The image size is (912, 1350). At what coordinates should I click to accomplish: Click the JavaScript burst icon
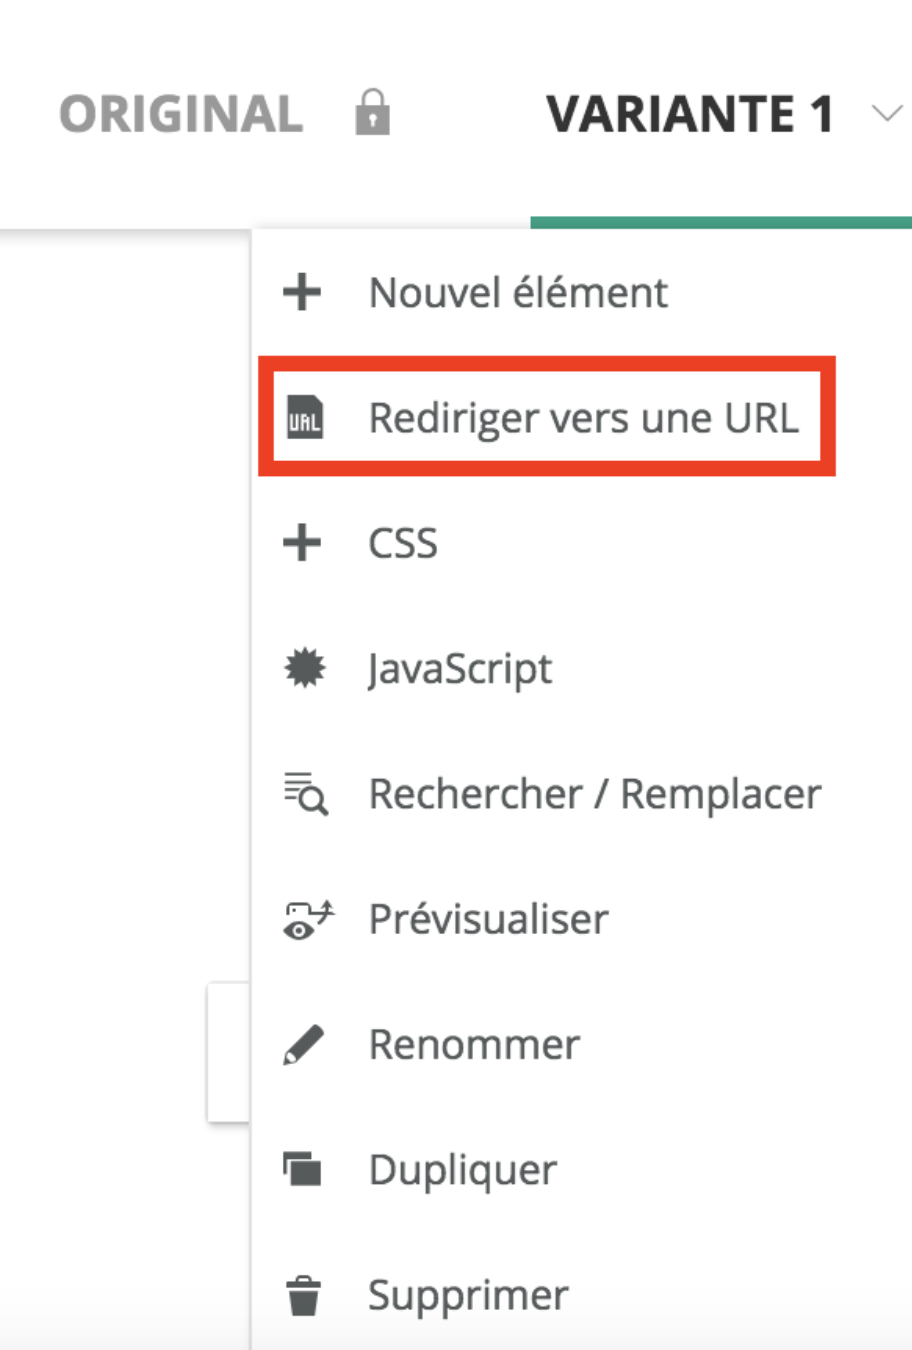coord(304,668)
